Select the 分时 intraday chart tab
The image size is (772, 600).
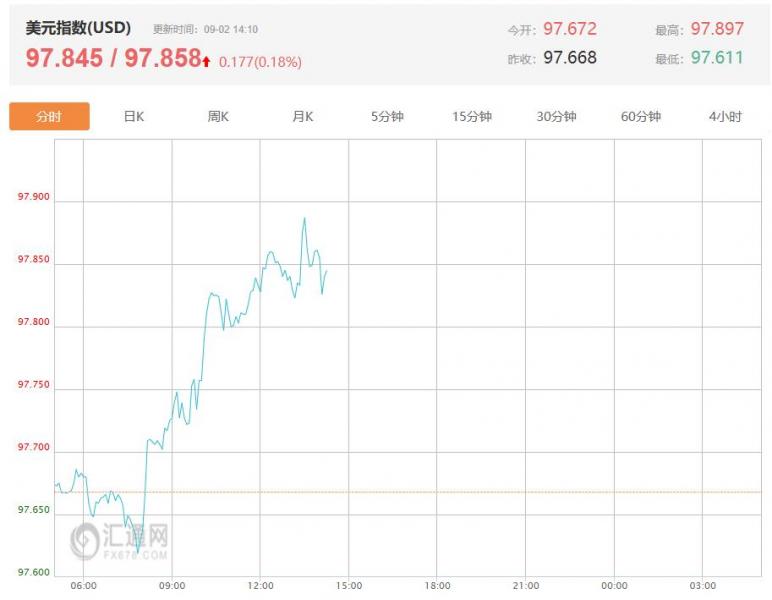point(49,116)
